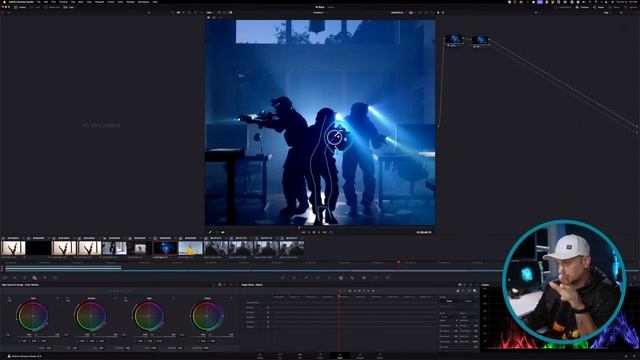640x360 pixels.
Task: Open the Qualifier palette
Action: pos(306,278)
